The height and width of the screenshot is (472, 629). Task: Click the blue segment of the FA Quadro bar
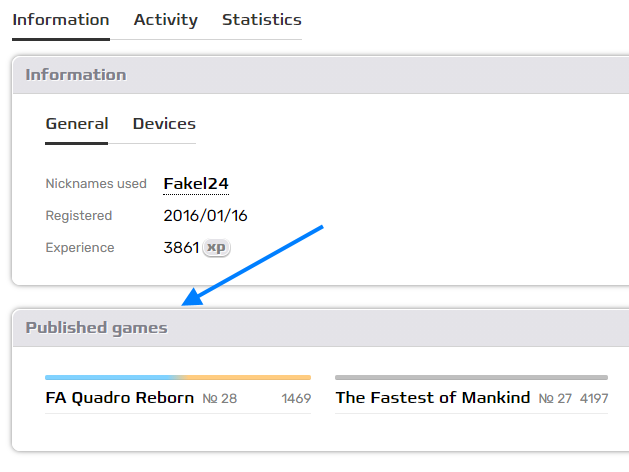110,378
